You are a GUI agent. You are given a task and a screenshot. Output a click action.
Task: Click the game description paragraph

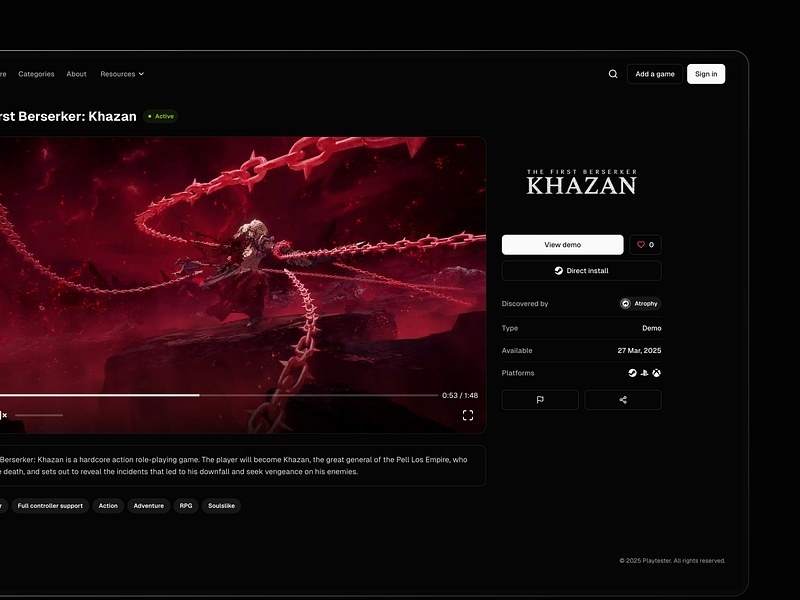point(234,465)
